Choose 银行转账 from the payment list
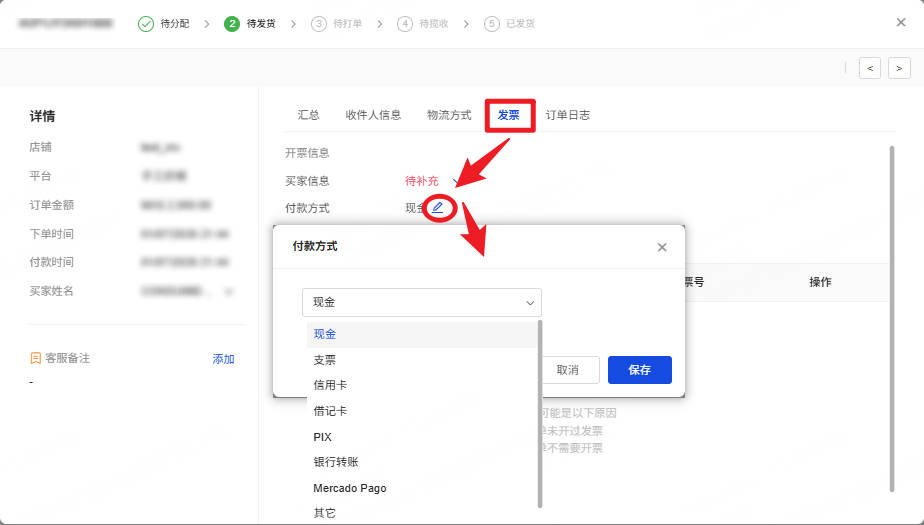924x525 pixels. pyautogui.click(x=421, y=462)
